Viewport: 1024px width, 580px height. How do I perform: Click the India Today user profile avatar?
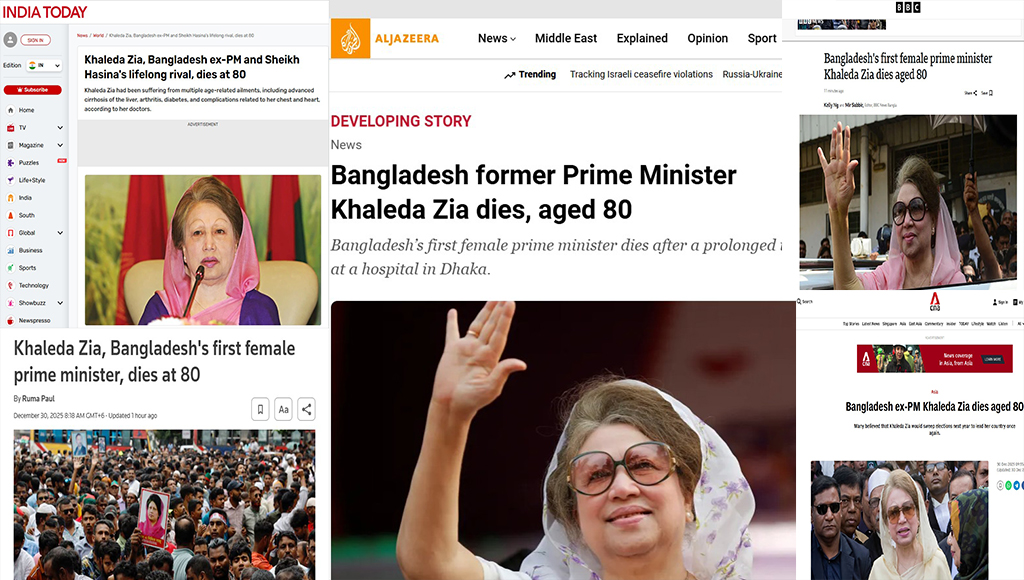pyautogui.click(x=10, y=40)
